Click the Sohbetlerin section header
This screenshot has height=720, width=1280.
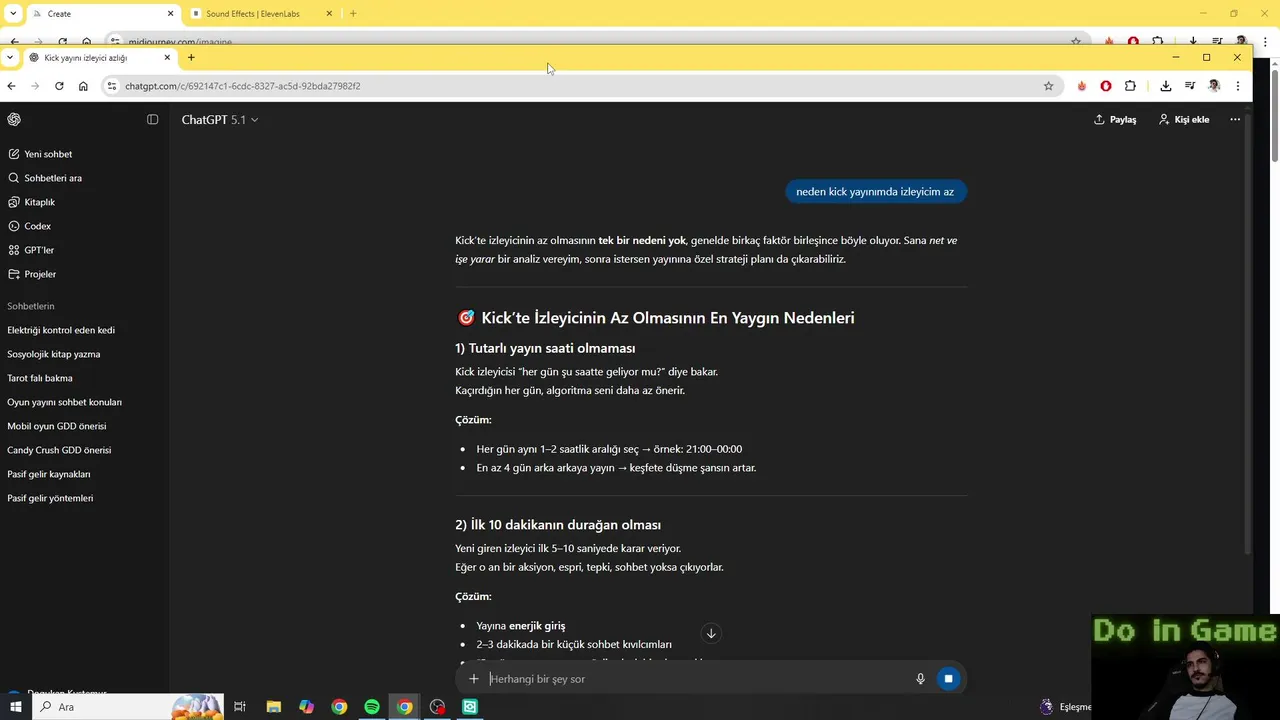point(31,306)
